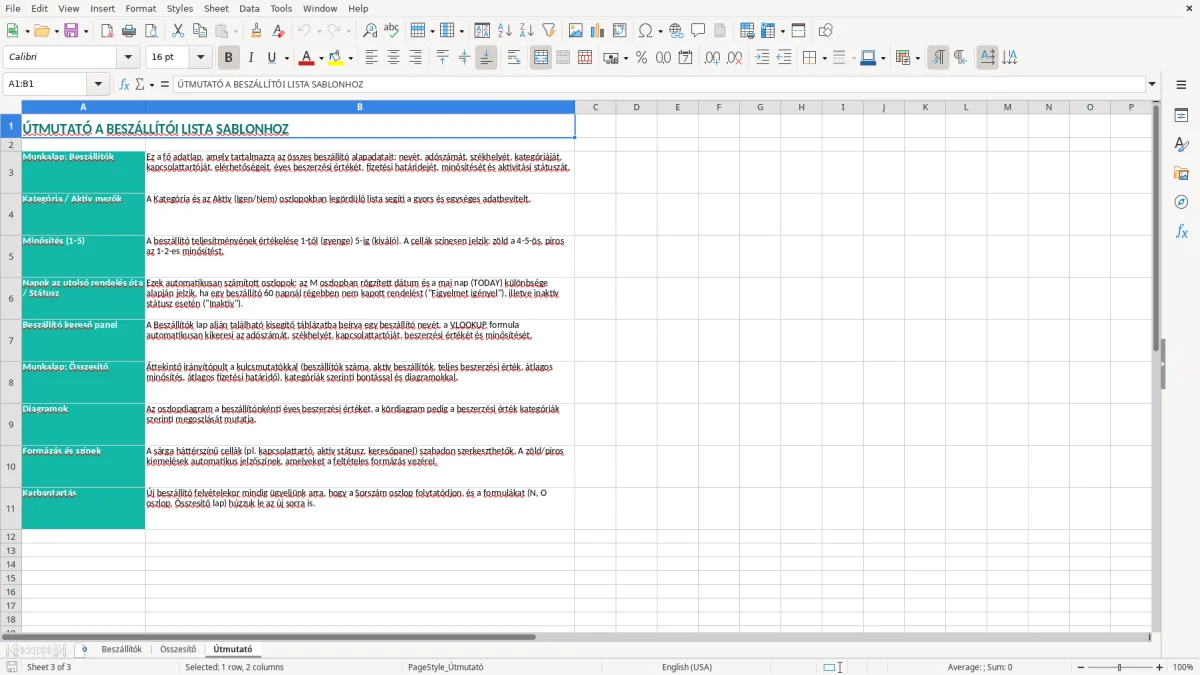Open font color dropdown arrow
Screen dimensions: 1200x675
coord(321,58)
